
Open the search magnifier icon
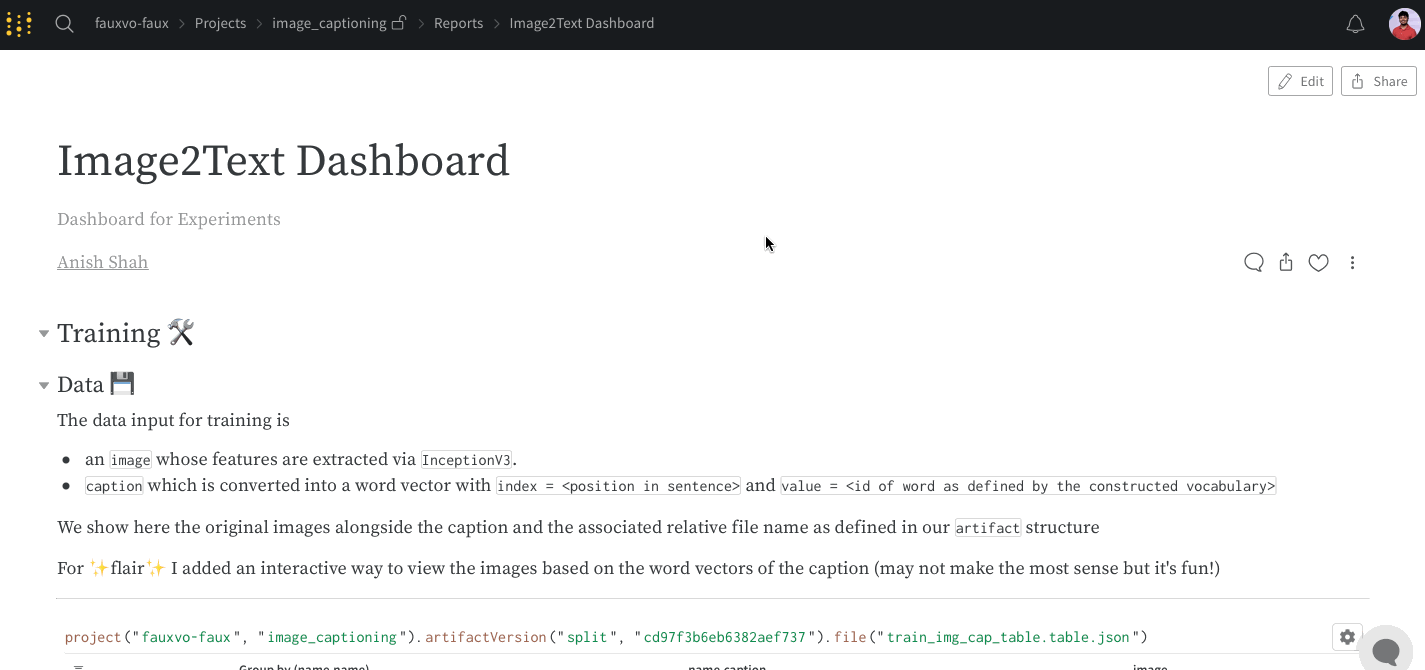coord(64,23)
